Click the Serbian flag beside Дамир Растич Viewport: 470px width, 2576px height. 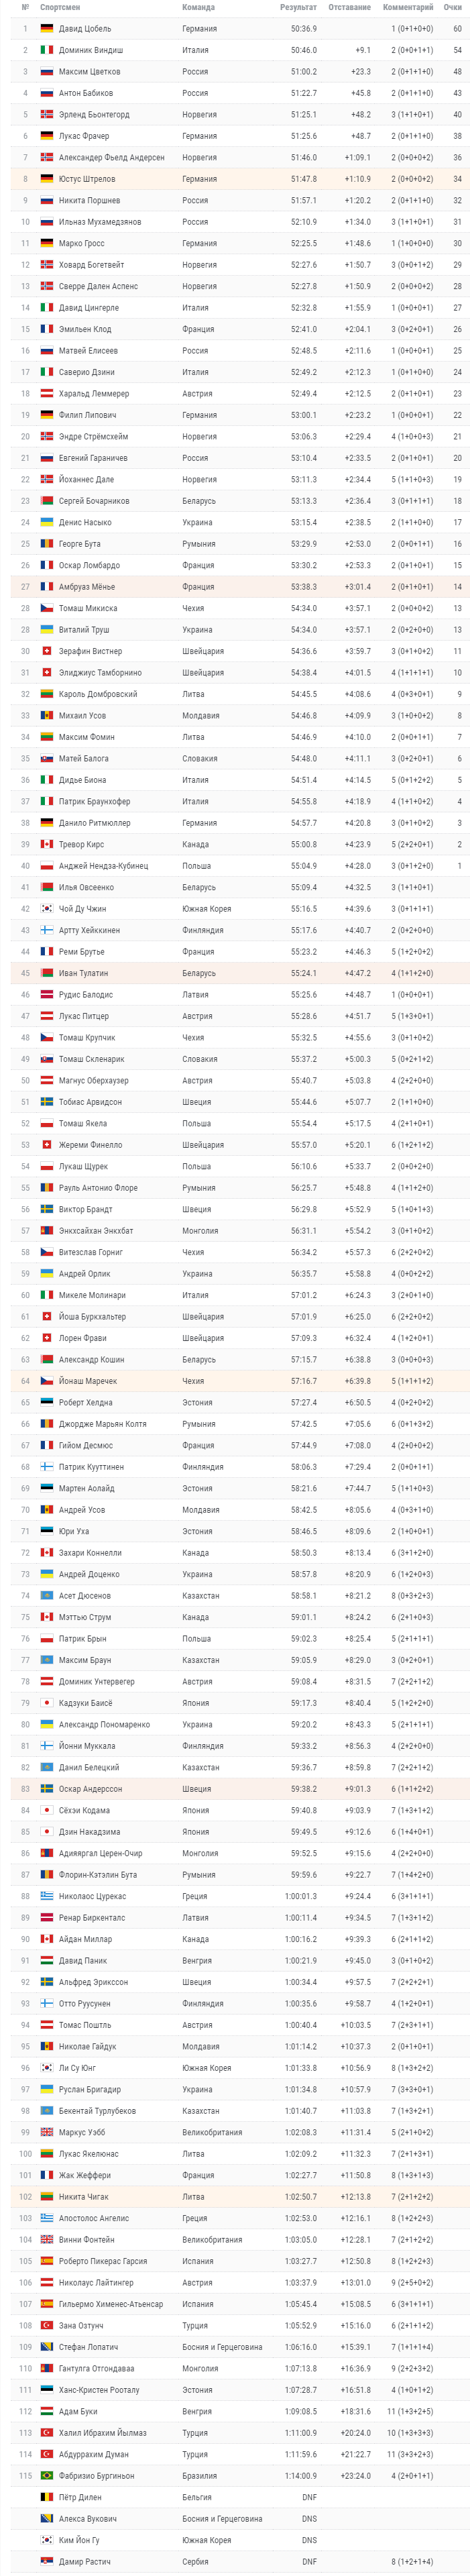pyautogui.click(x=46, y=2561)
